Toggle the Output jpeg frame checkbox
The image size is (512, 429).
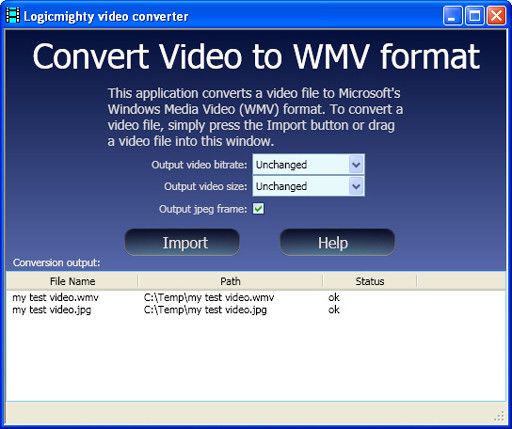(258, 209)
